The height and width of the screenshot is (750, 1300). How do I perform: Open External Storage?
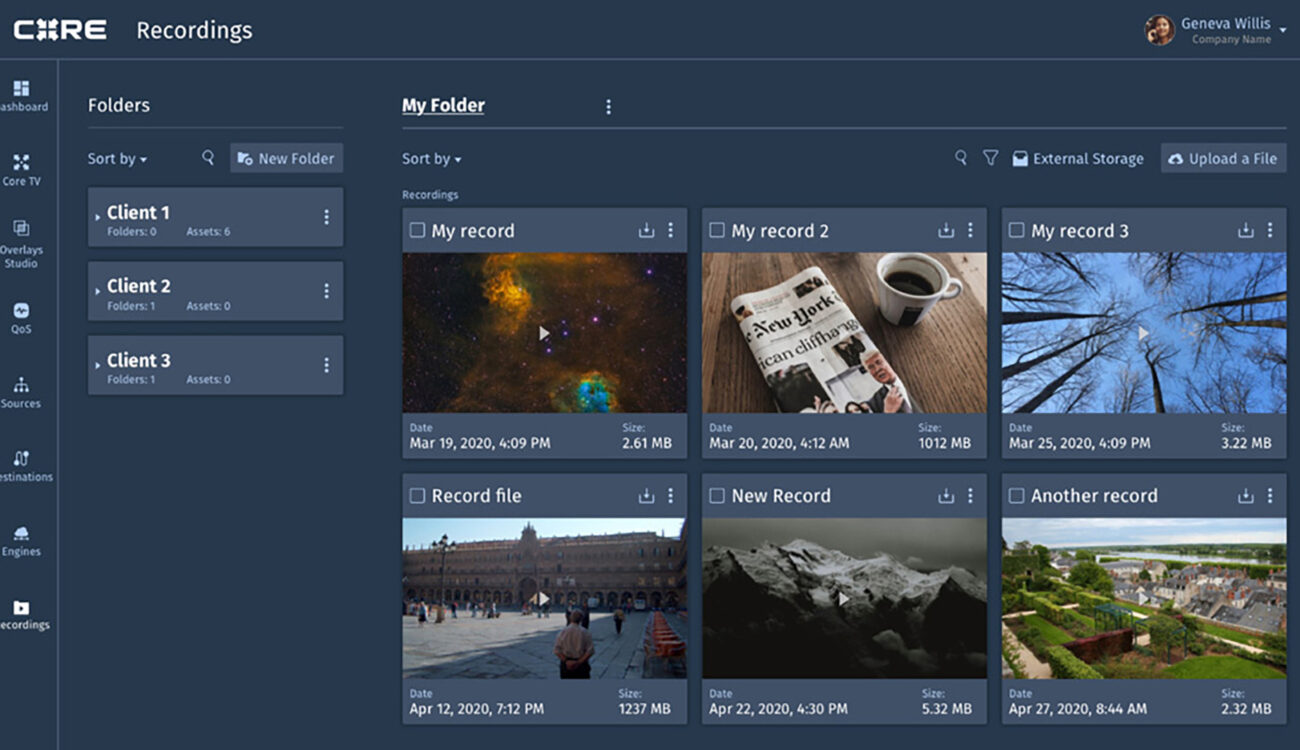click(1077, 158)
